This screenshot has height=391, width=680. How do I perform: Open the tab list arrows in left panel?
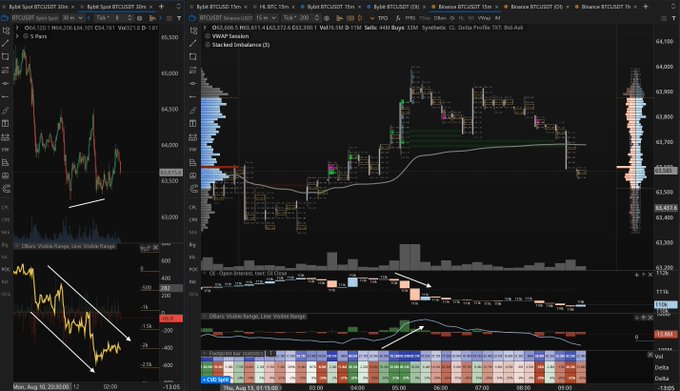tap(178, 7)
